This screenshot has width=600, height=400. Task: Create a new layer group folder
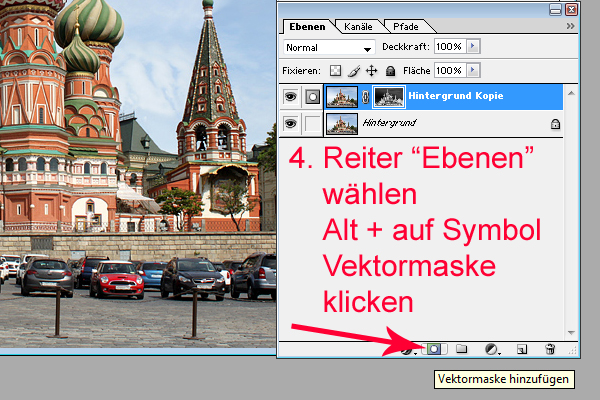pos(462,349)
